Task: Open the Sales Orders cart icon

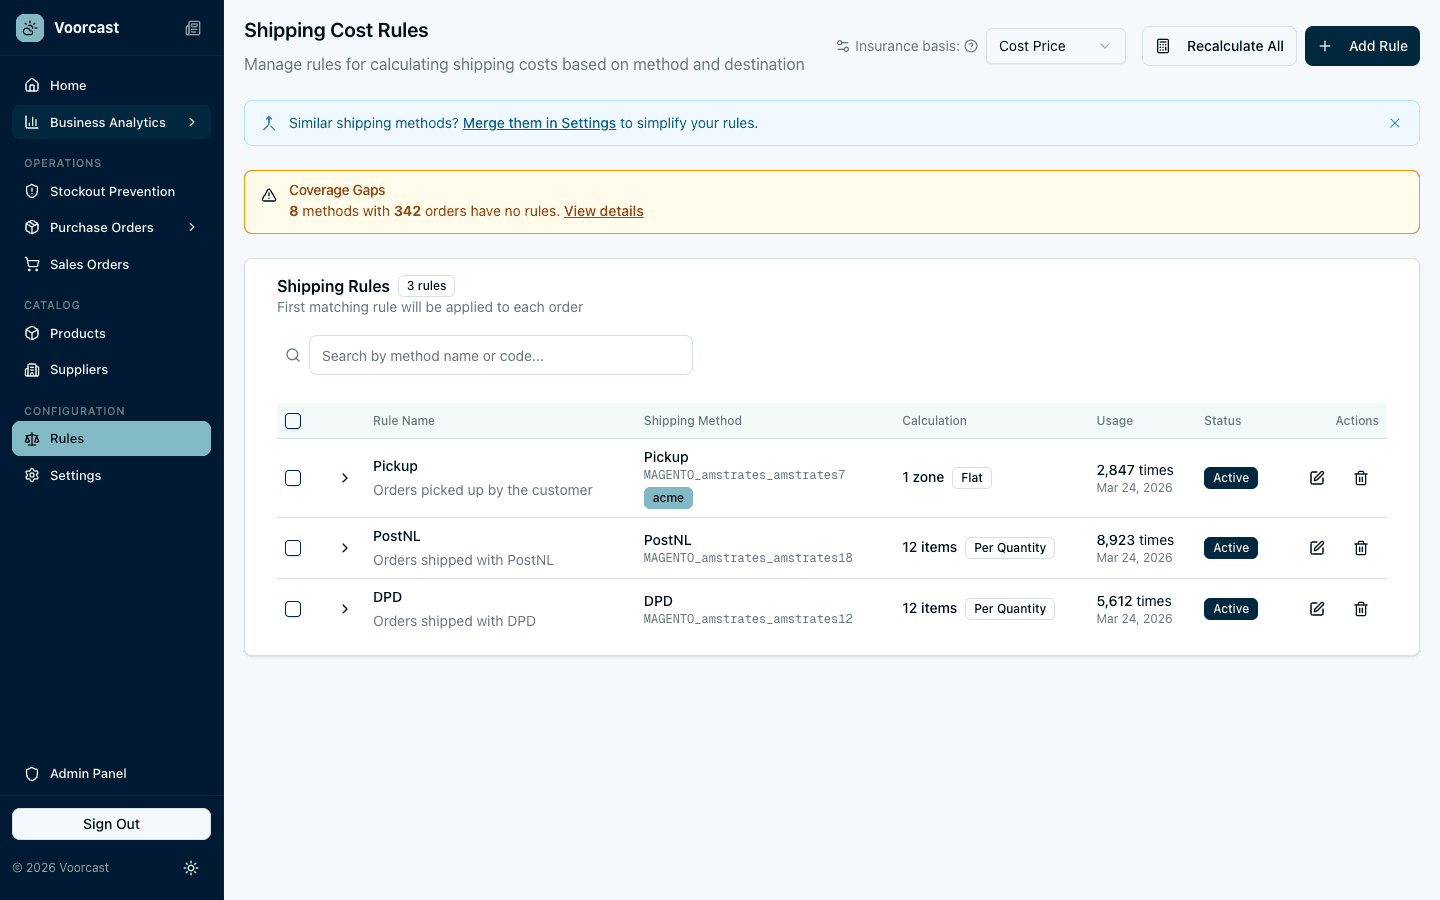Action: [31, 264]
